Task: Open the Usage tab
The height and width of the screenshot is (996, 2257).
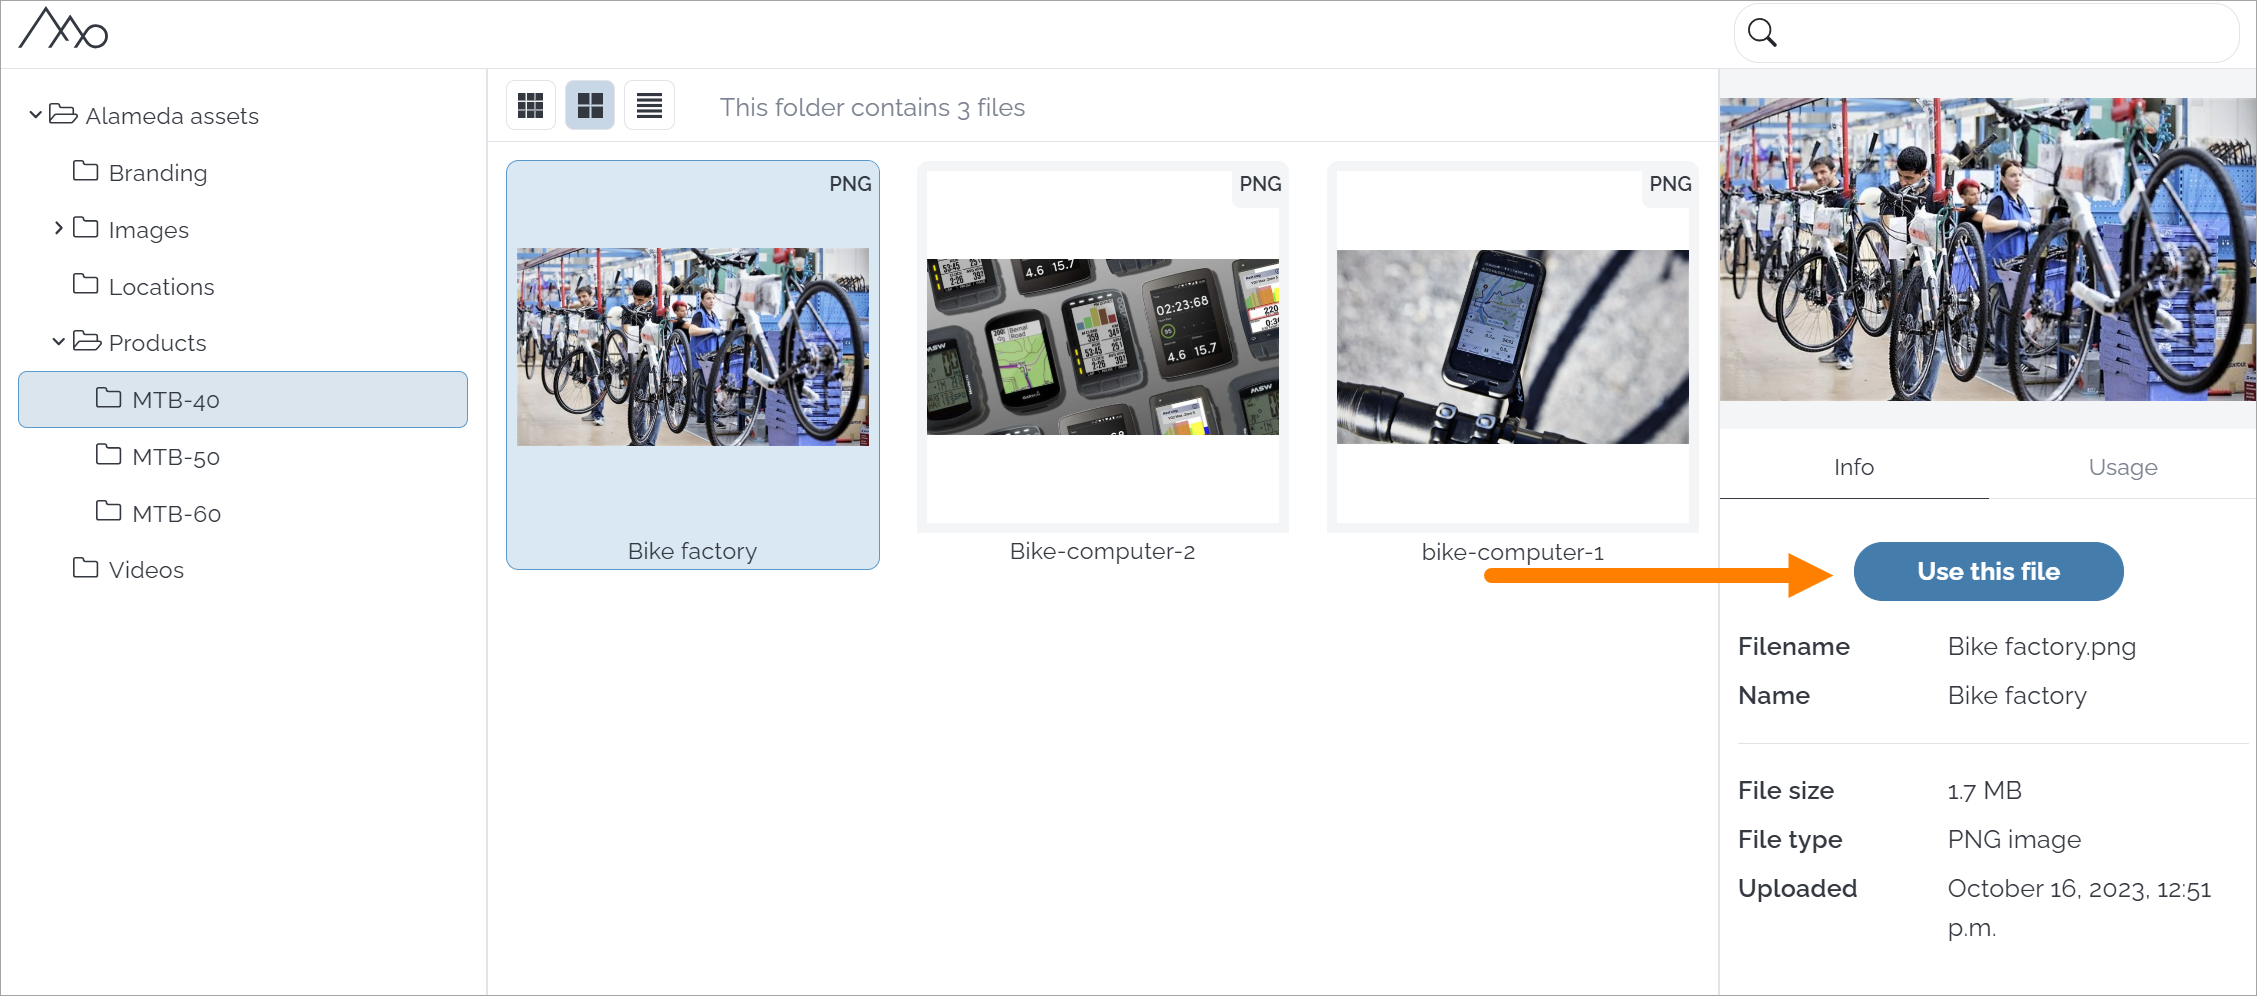Action: (x=2123, y=467)
